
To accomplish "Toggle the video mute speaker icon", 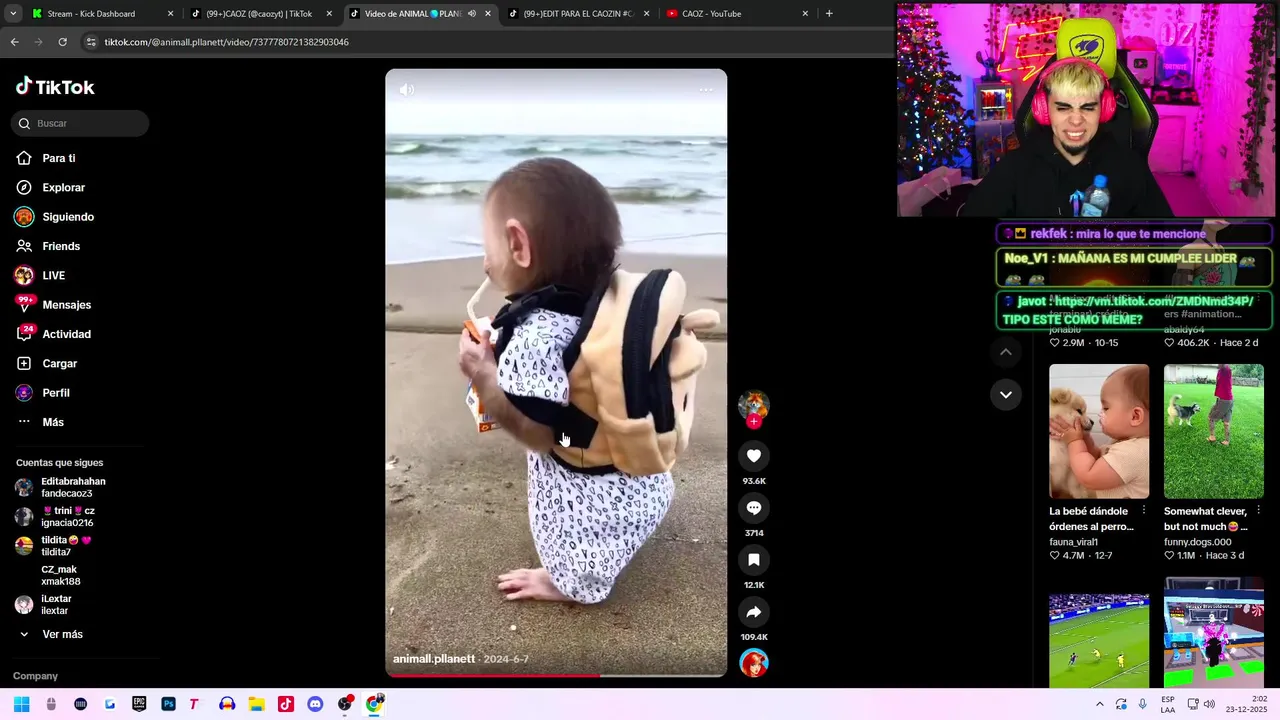I will [x=406, y=90].
